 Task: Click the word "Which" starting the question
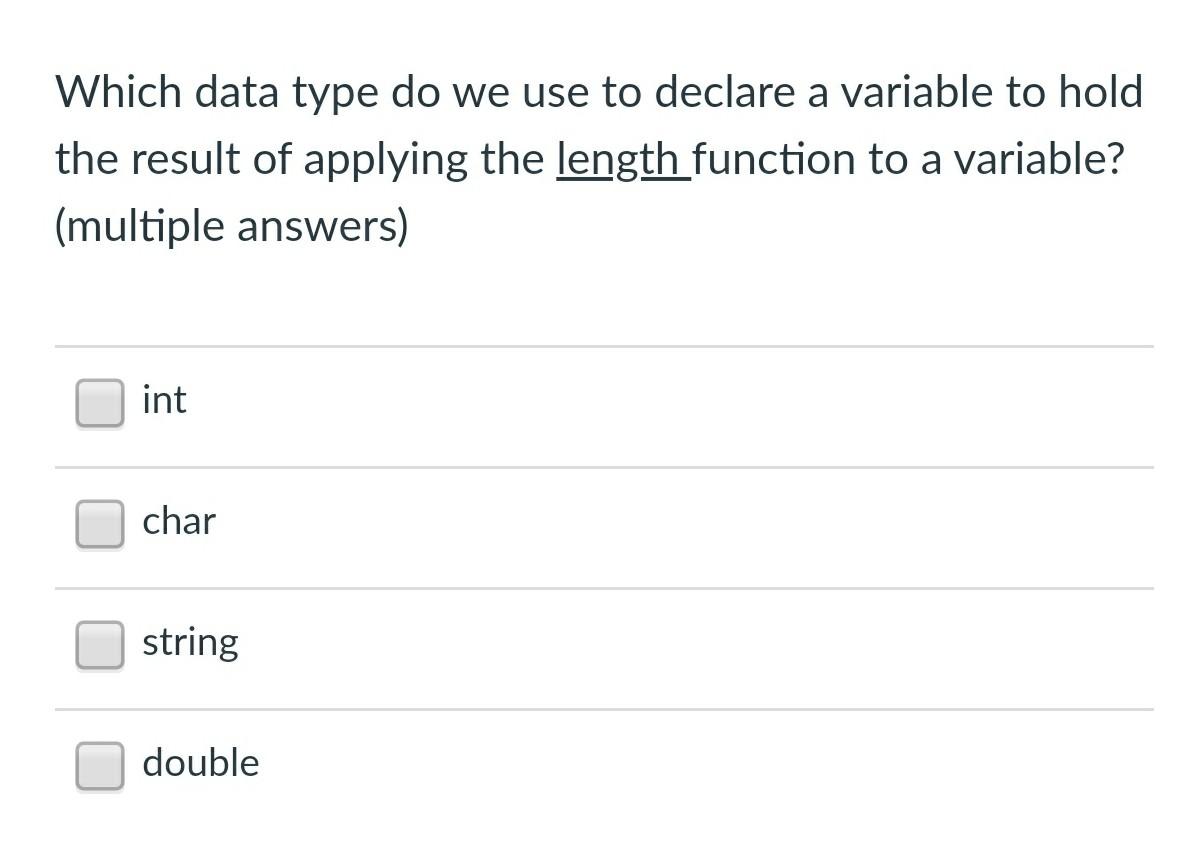tap(119, 92)
